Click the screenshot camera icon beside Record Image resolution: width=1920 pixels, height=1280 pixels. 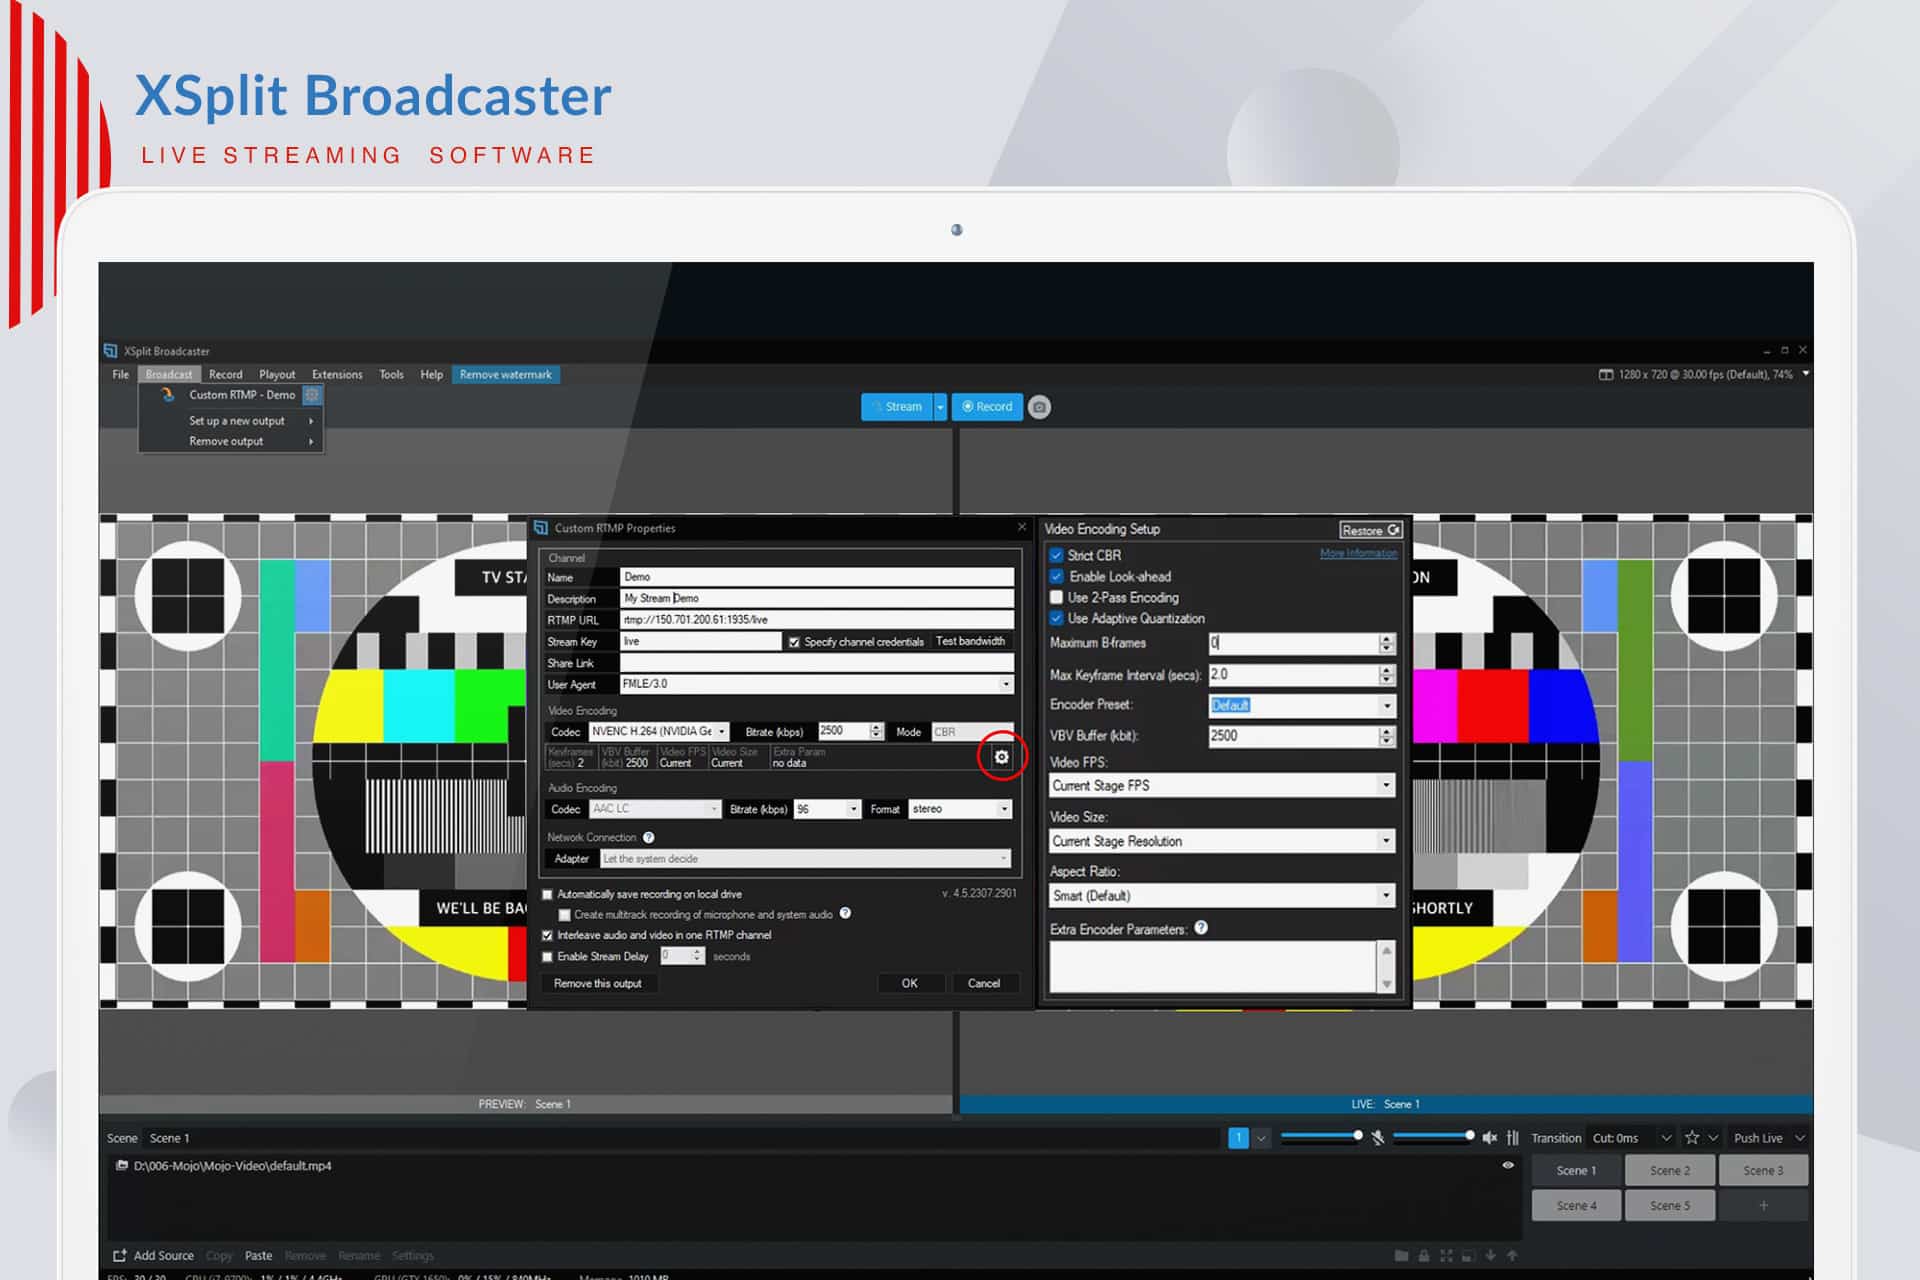(x=1039, y=407)
